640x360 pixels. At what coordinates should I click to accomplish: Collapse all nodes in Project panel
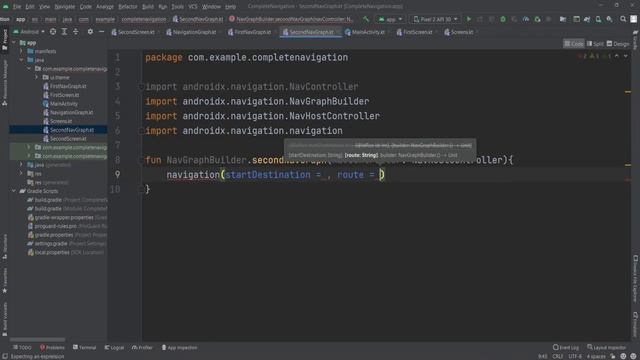[x=76, y=32]
